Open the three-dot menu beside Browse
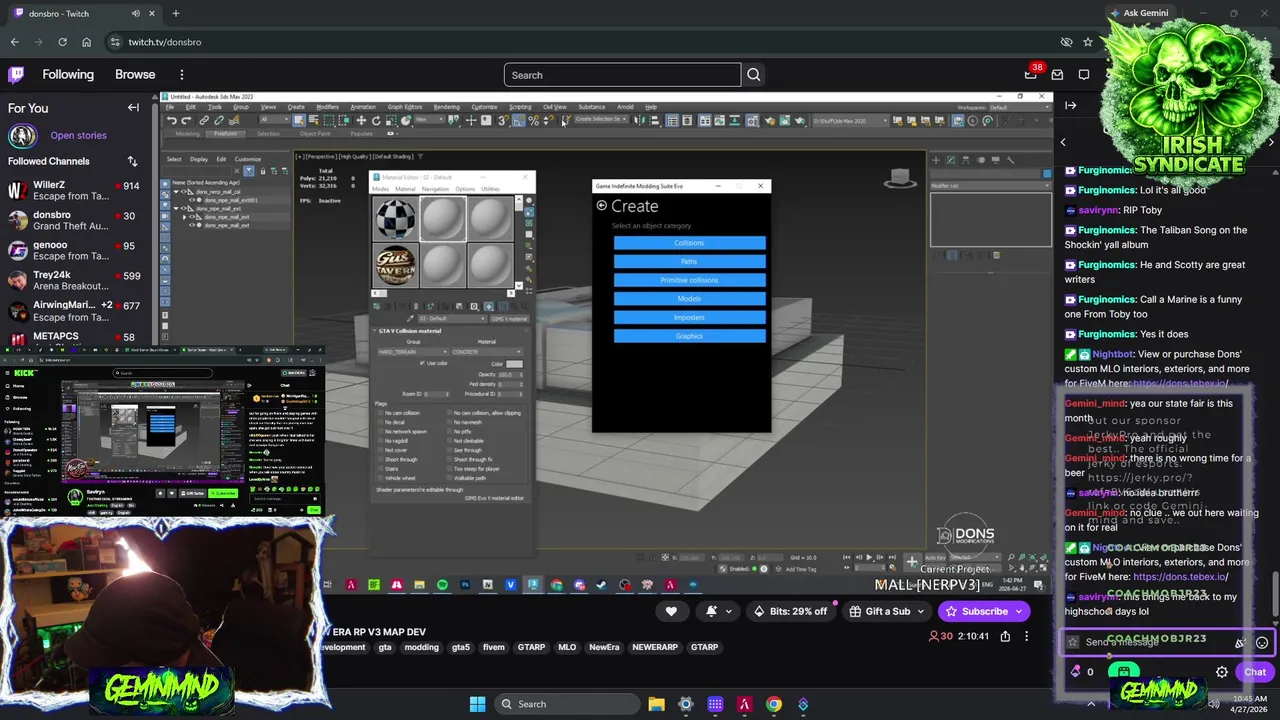Screen dimensions: 1280x720 pos(182,75)
